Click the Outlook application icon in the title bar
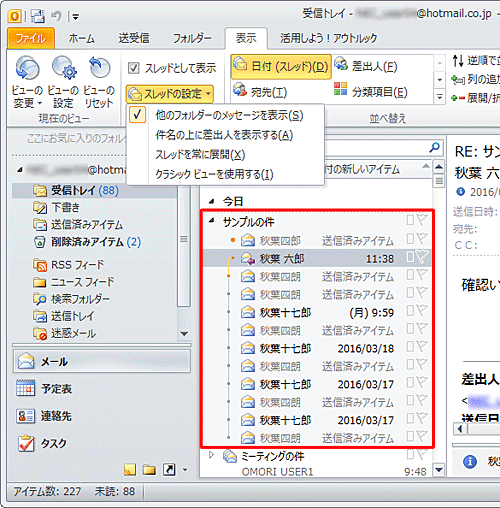The width and height of the screenshot is (500, 508). click(x=14, y=16)
